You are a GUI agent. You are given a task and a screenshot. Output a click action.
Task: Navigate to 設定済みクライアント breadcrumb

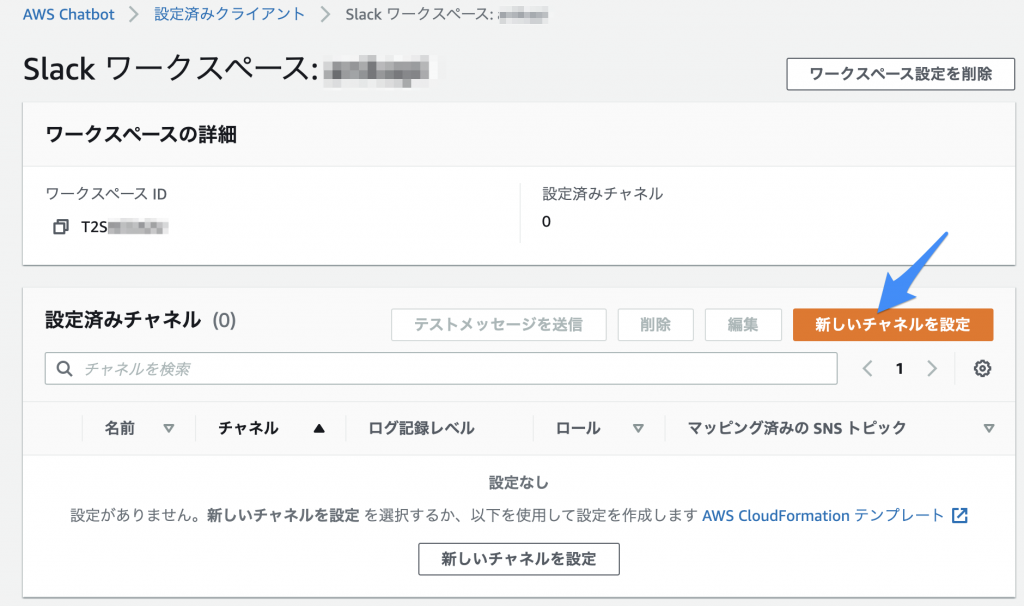pyautogui.click(x=229, y=14)
